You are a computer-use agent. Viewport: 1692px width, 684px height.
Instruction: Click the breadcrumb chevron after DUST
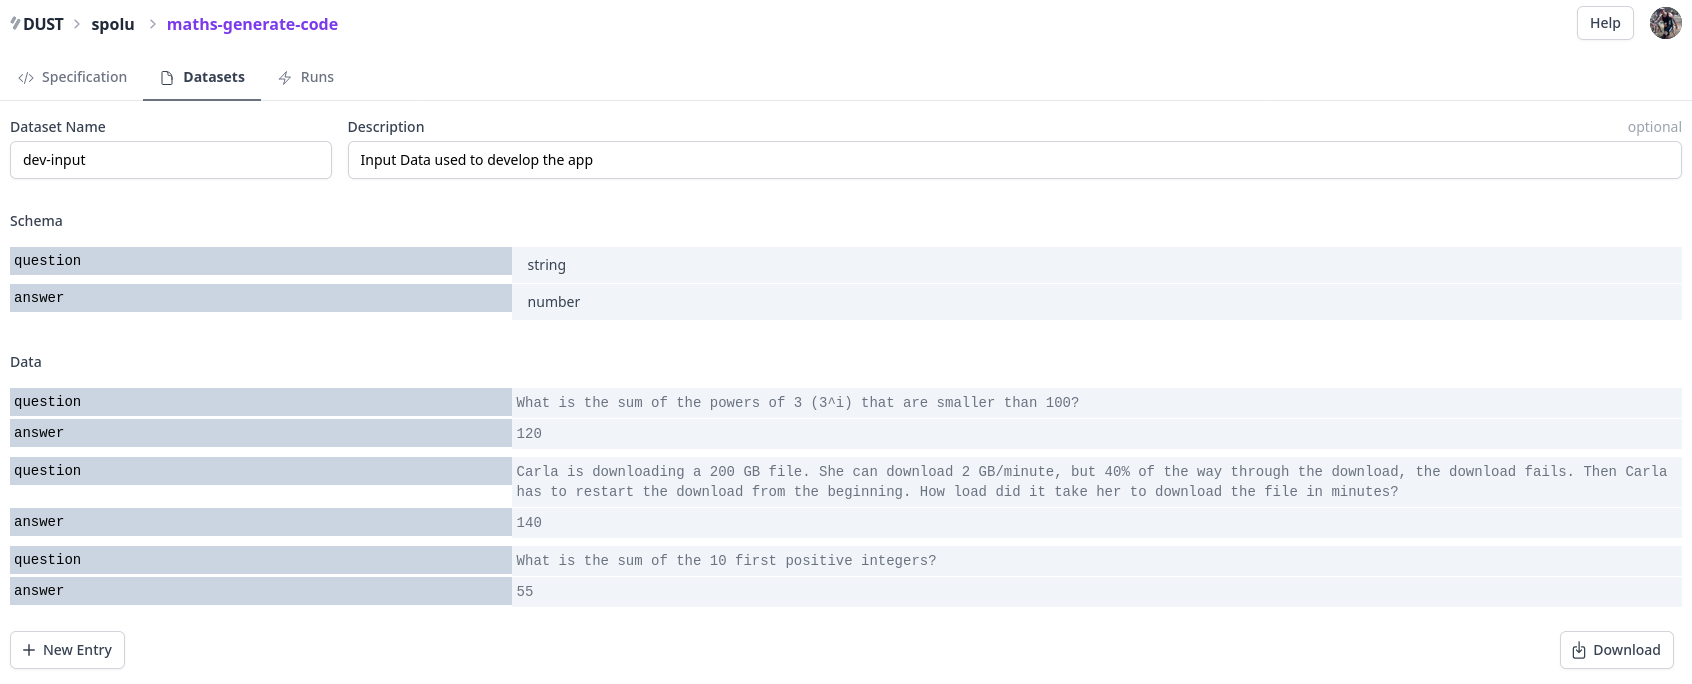pos(77,24)
